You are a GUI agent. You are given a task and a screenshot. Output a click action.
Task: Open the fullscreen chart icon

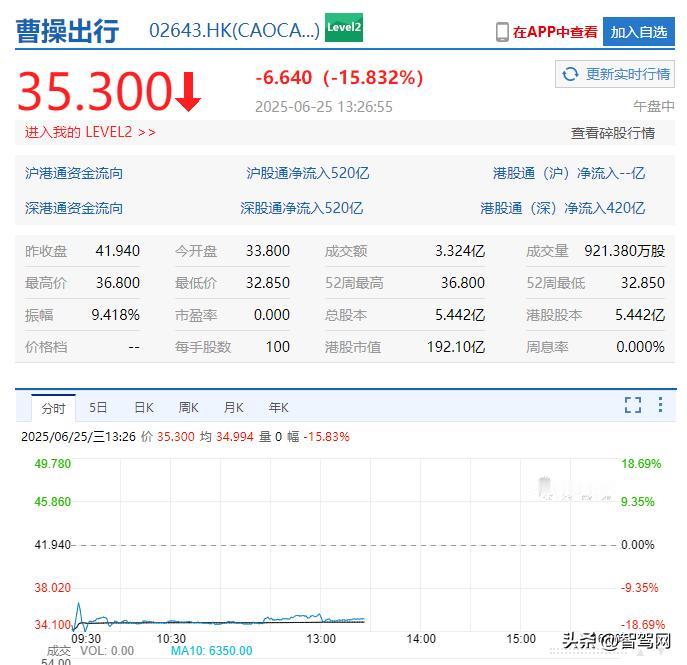click(633, 405)
